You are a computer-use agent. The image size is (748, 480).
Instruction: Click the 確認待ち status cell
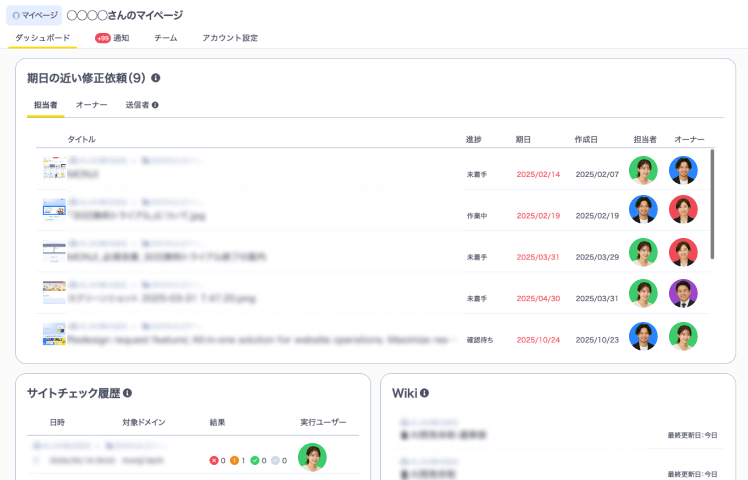[480, 340]
